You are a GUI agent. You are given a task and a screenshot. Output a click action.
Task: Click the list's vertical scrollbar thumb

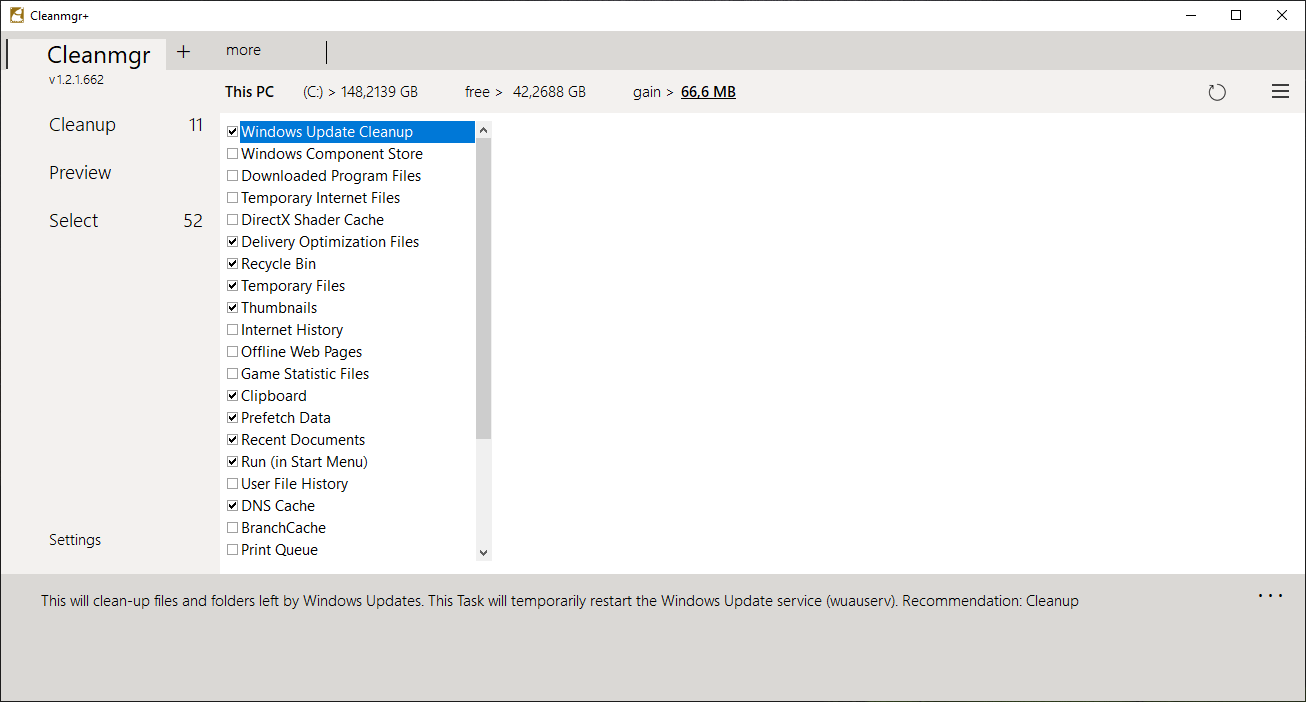(484, 288)
